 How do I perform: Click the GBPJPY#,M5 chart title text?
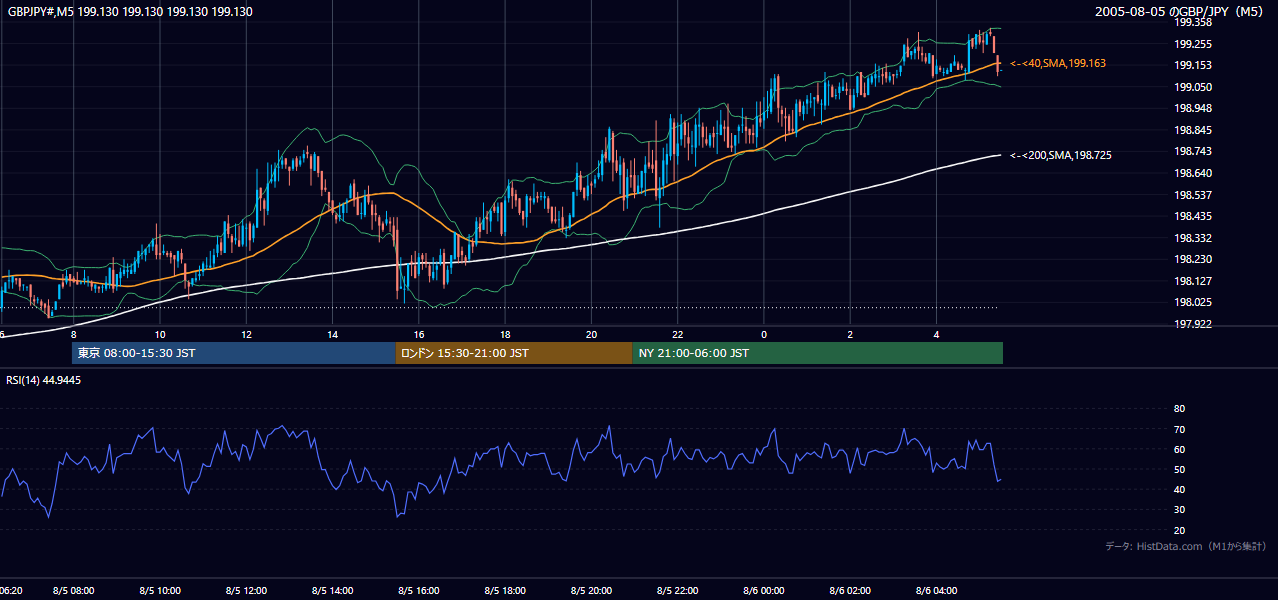click(130, 12)
